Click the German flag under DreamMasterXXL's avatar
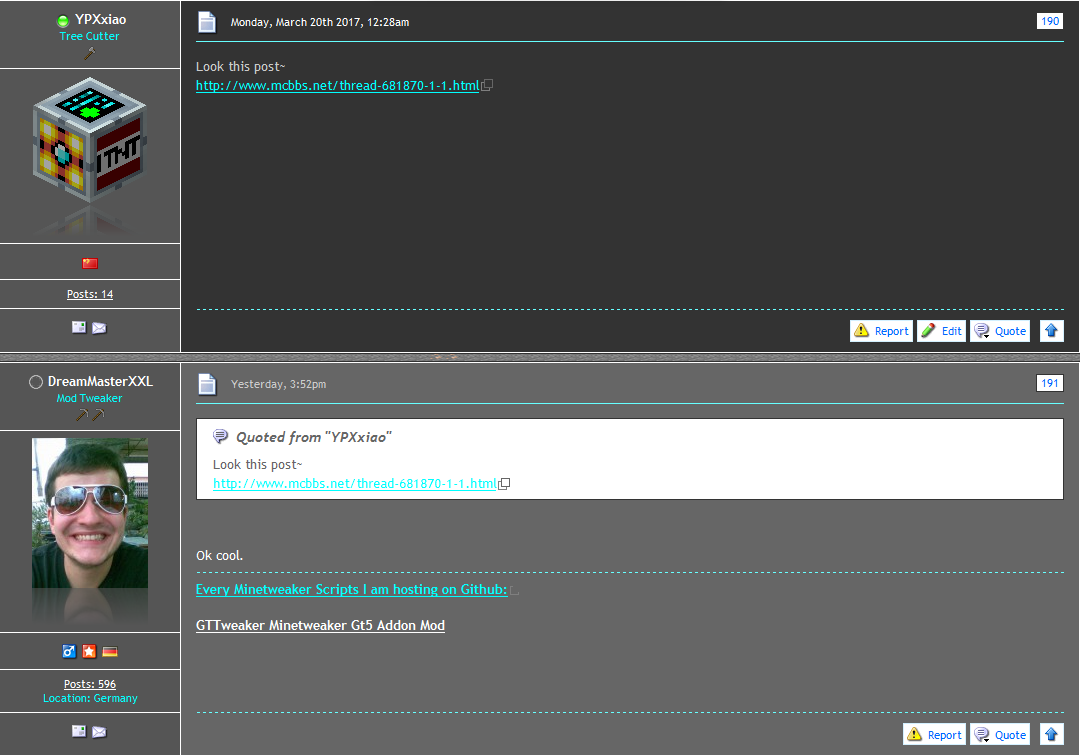This screenshot has width=1080, height=755. (x=110, y=652)
